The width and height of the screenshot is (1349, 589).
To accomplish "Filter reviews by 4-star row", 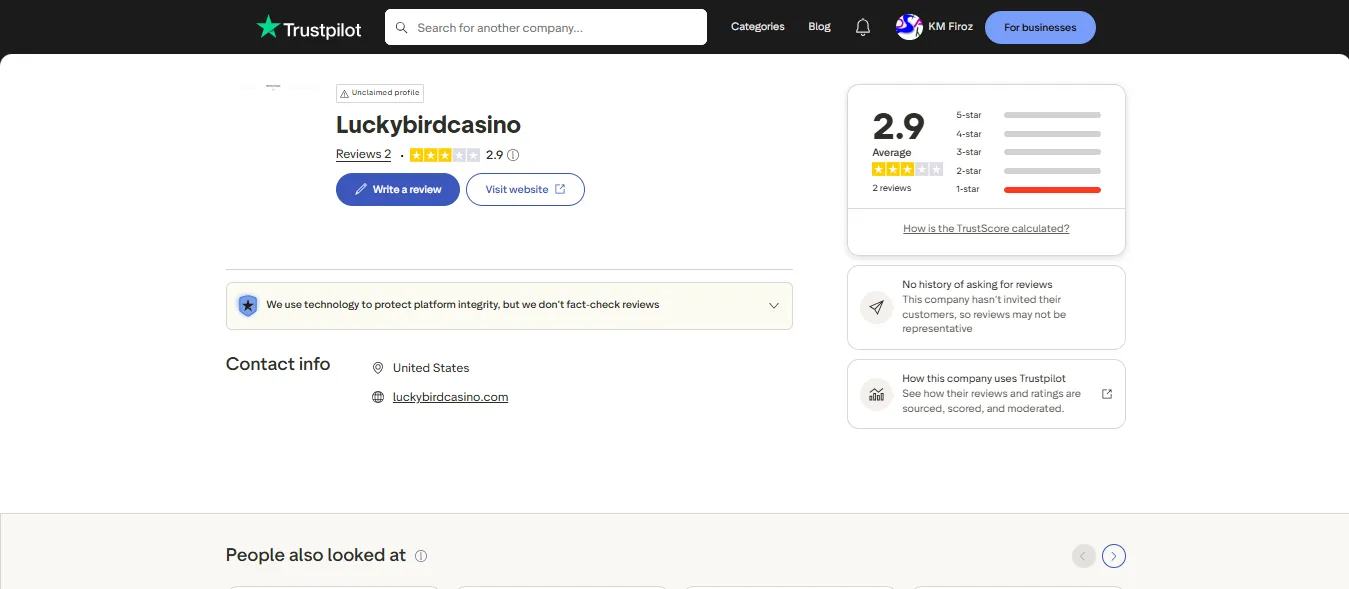I will pyautogui.click(x=1028, y=134).
